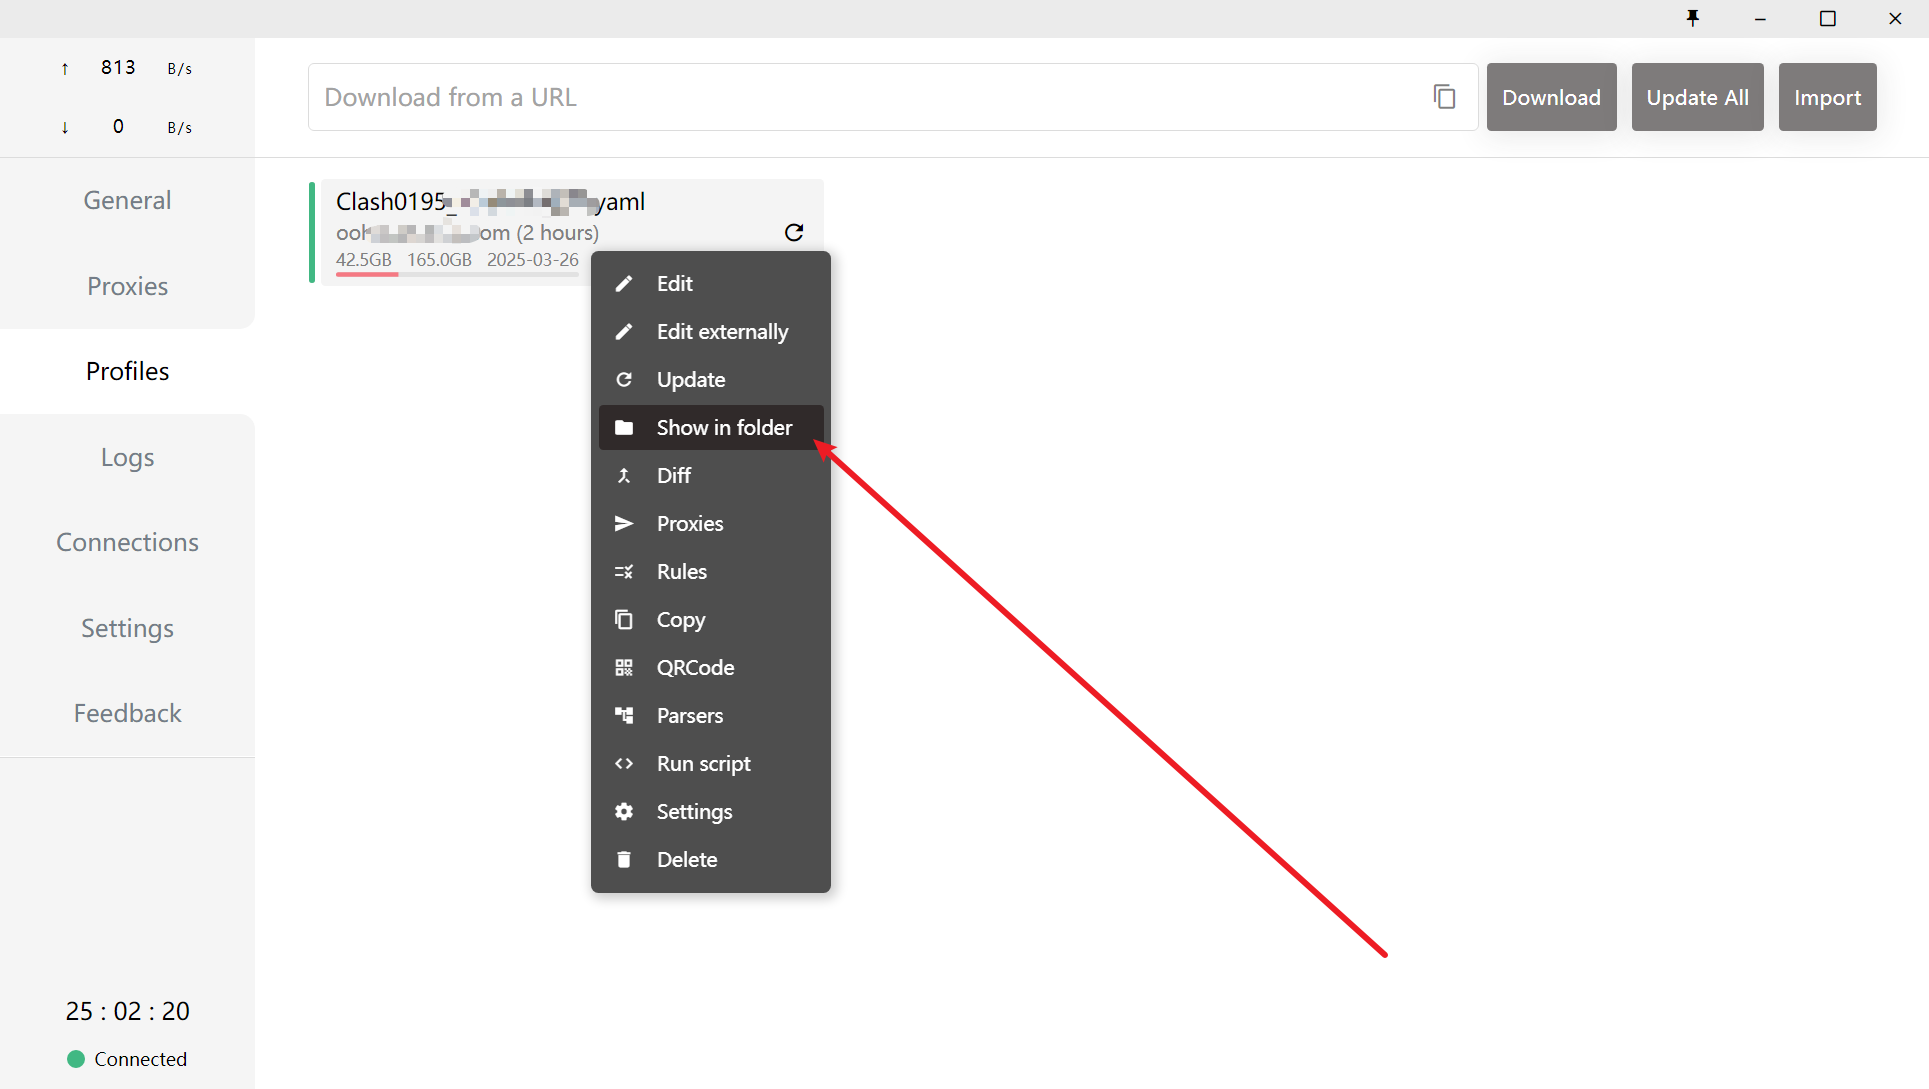Open the Connections sidebar tab

click(127, 542)
